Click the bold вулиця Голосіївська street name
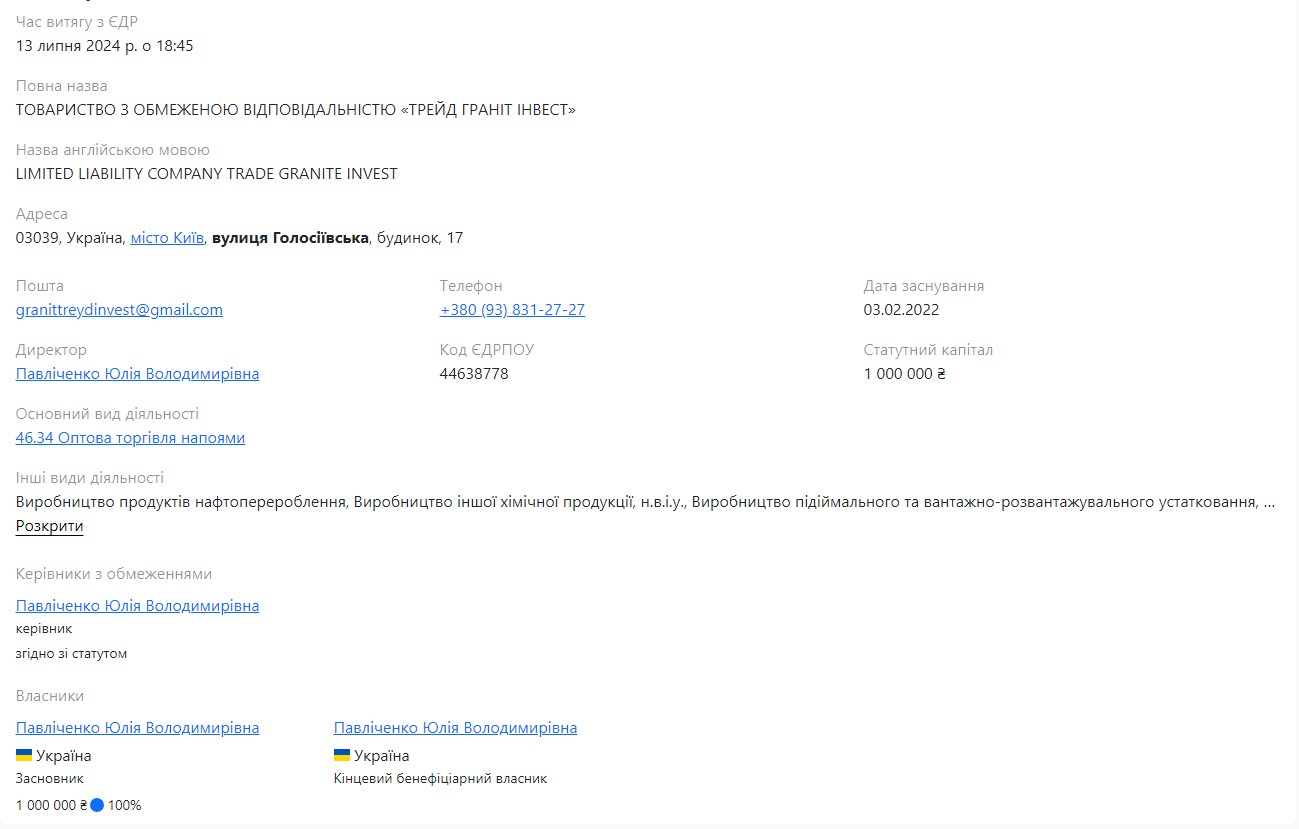Screen dimensions: 1299x829 tap(290, 238)
